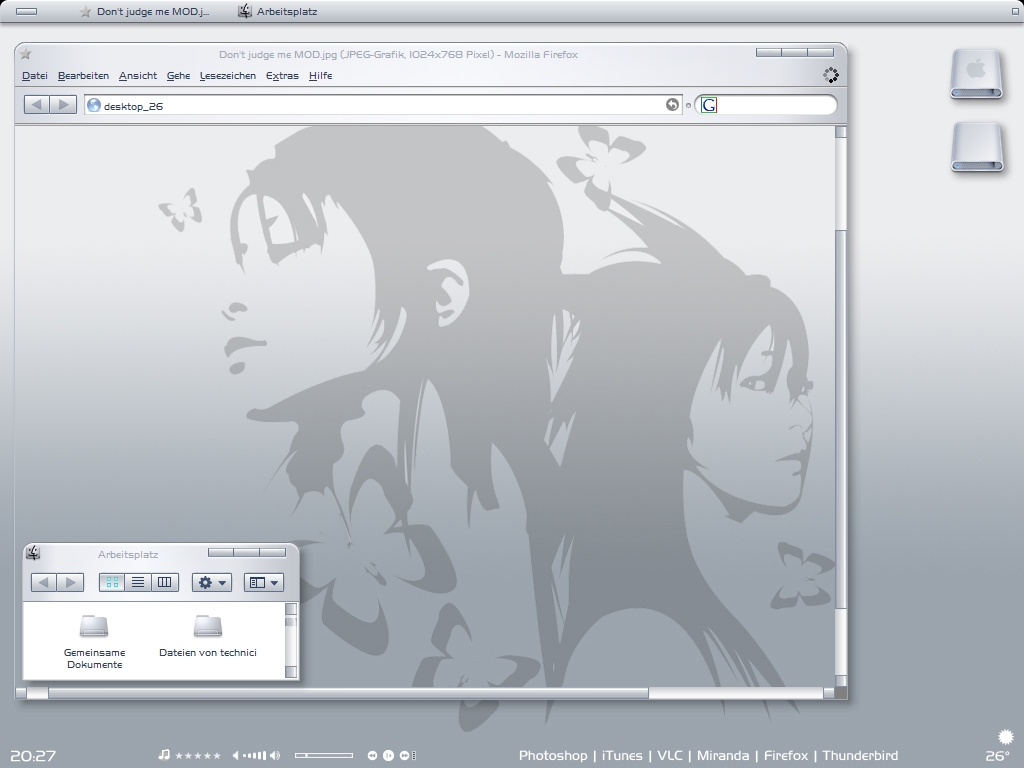1024x768 pixels.
Task: Switch to Don't judge me MOD.j... taskbar item
Action: [x=145, y=12]
